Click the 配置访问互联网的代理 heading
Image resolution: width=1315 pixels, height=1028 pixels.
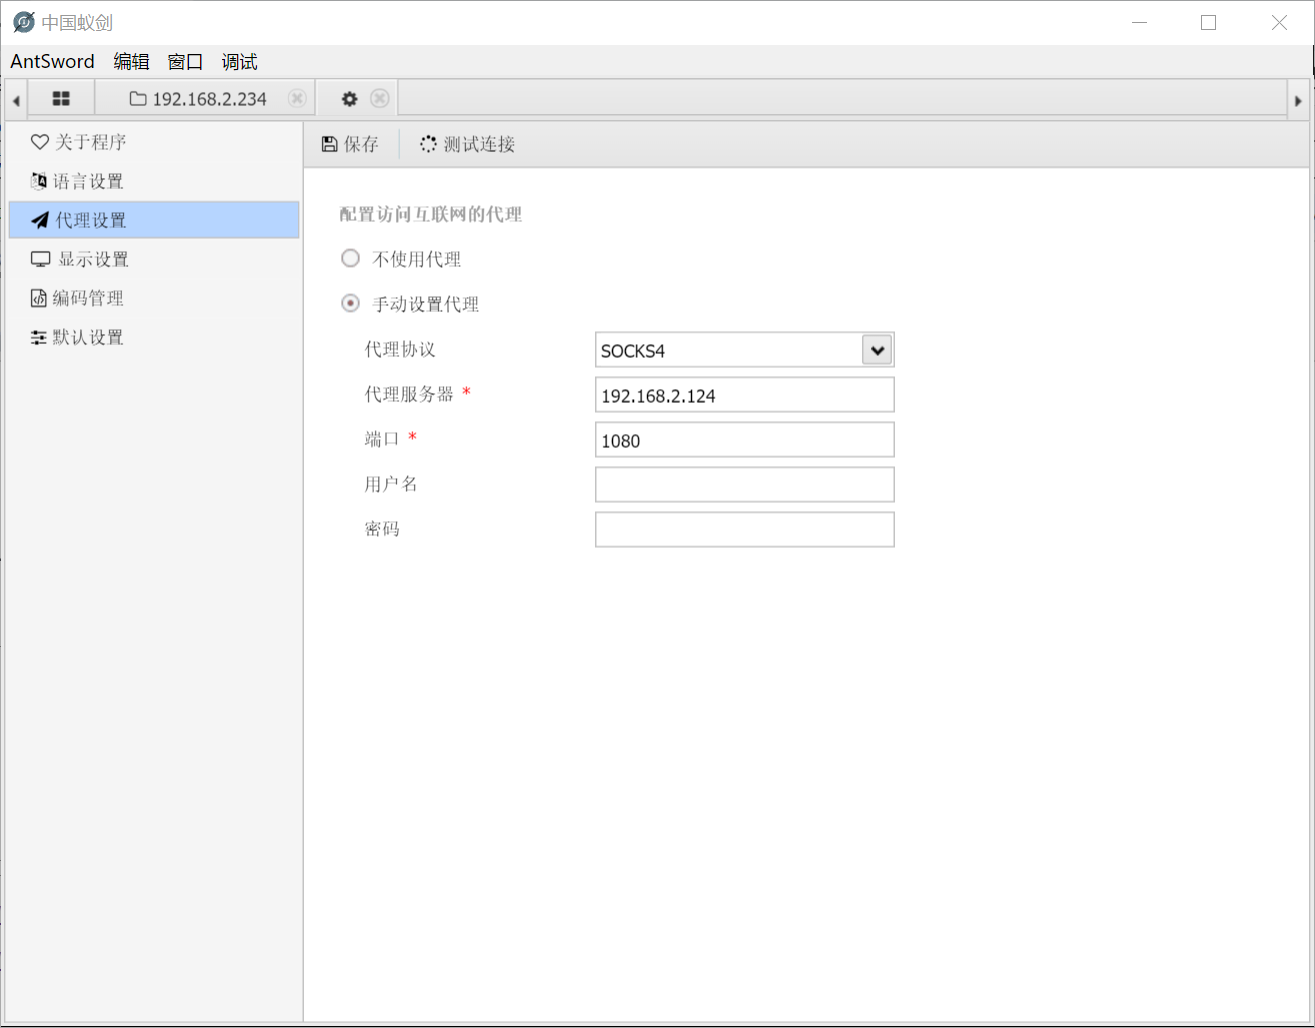(431, 214)
